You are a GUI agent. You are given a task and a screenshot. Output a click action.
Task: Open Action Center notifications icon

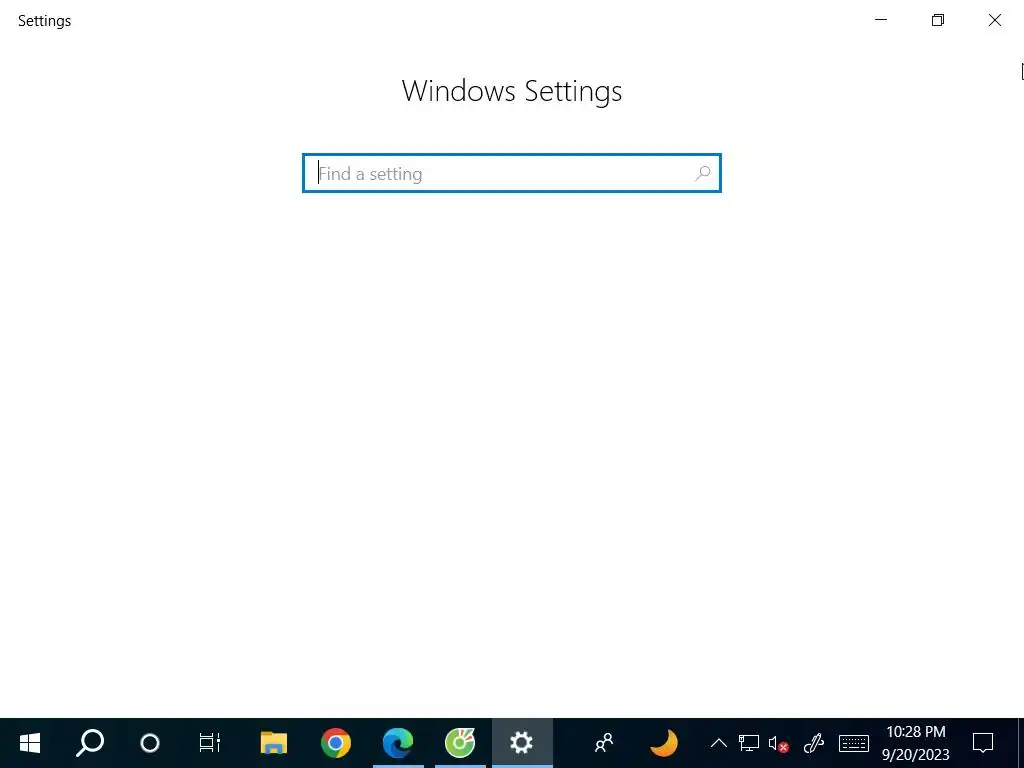pyautogui.click(x=983, y=743)
